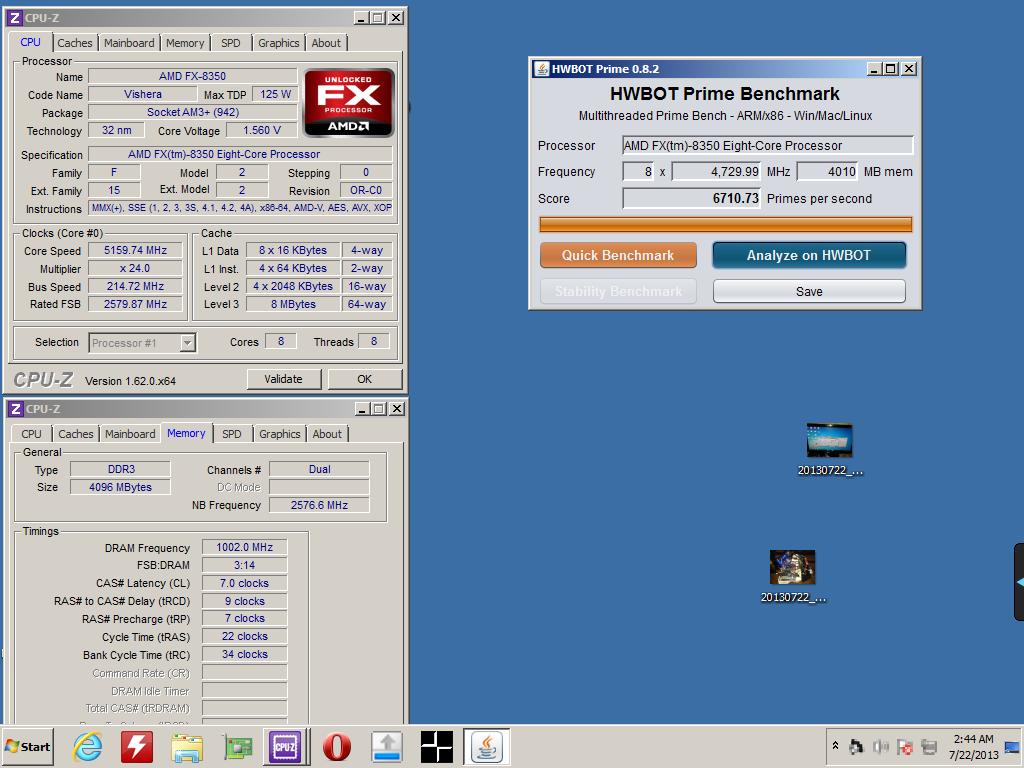This screenshot has width=1024, height=768.
Task: Open the Caches tab in top CPU-Z window
Action: [x=74, y=42]
